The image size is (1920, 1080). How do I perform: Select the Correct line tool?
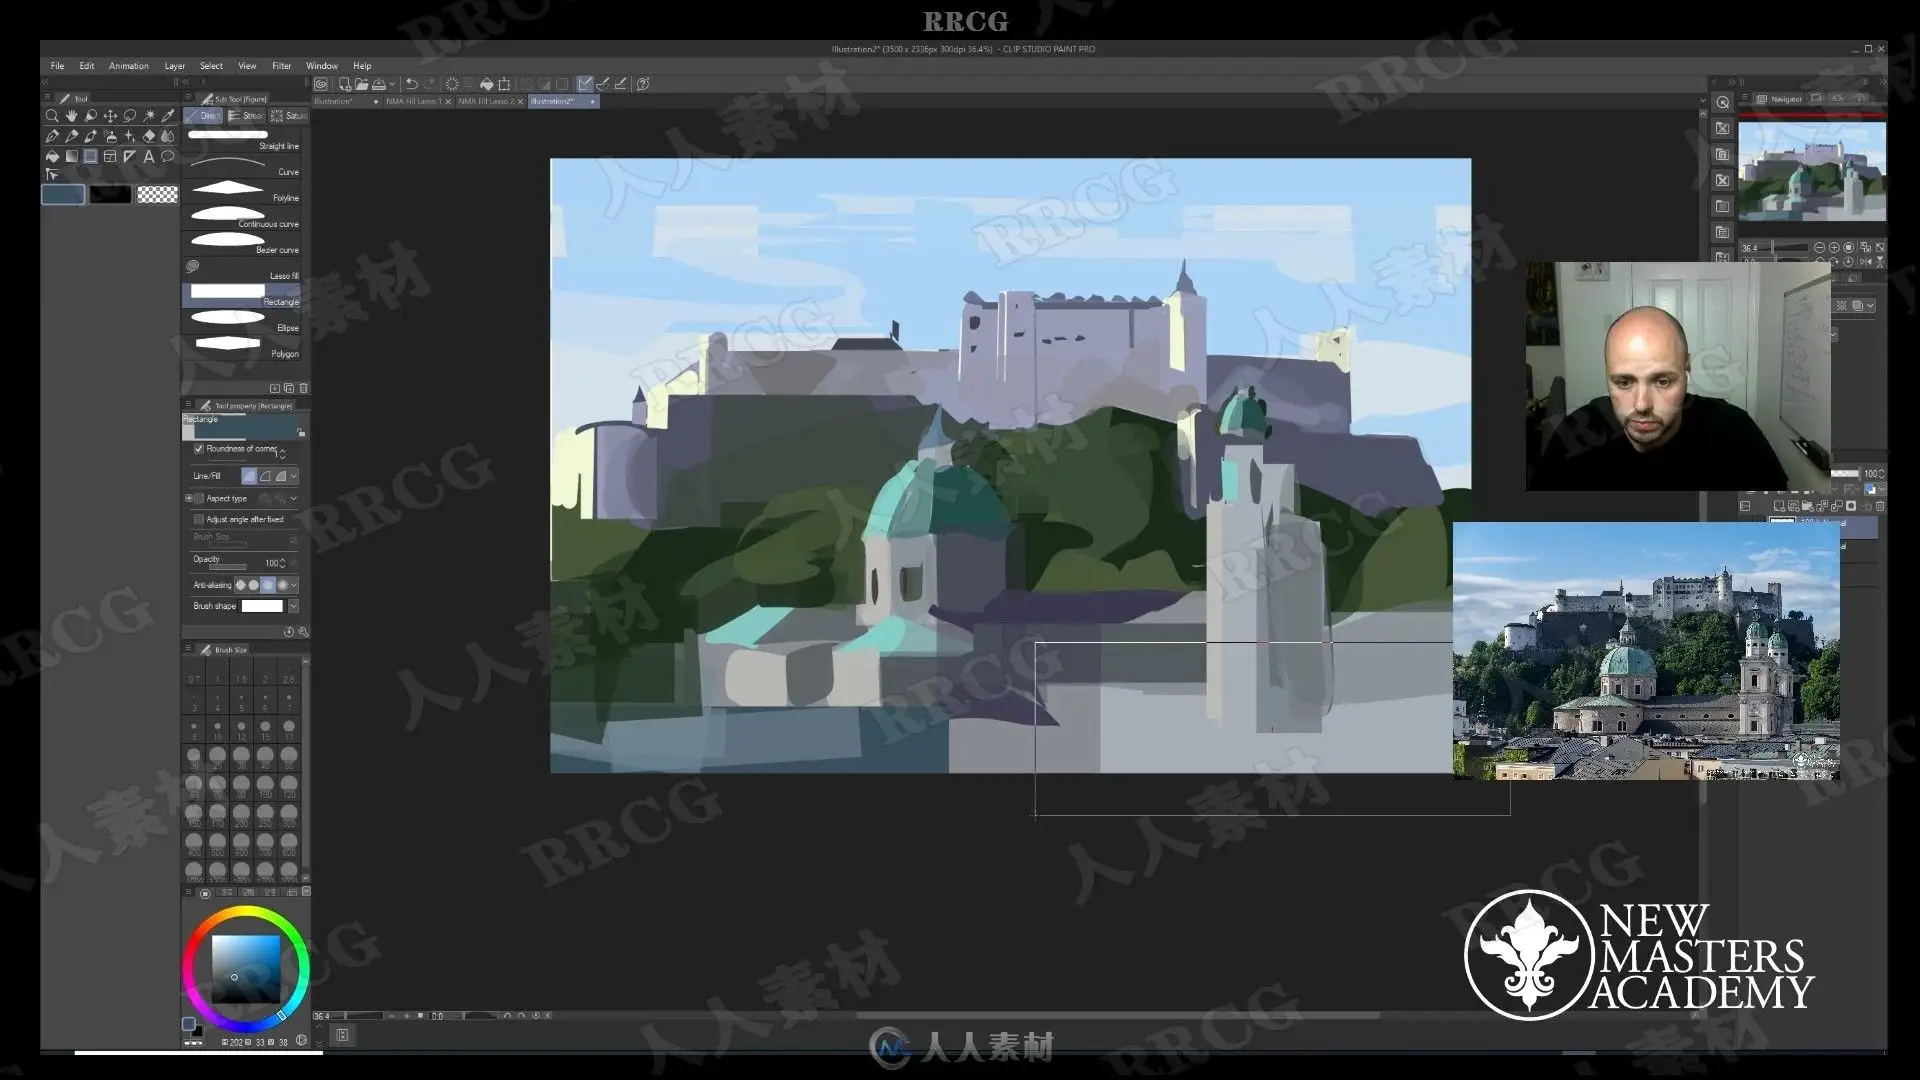52,175
